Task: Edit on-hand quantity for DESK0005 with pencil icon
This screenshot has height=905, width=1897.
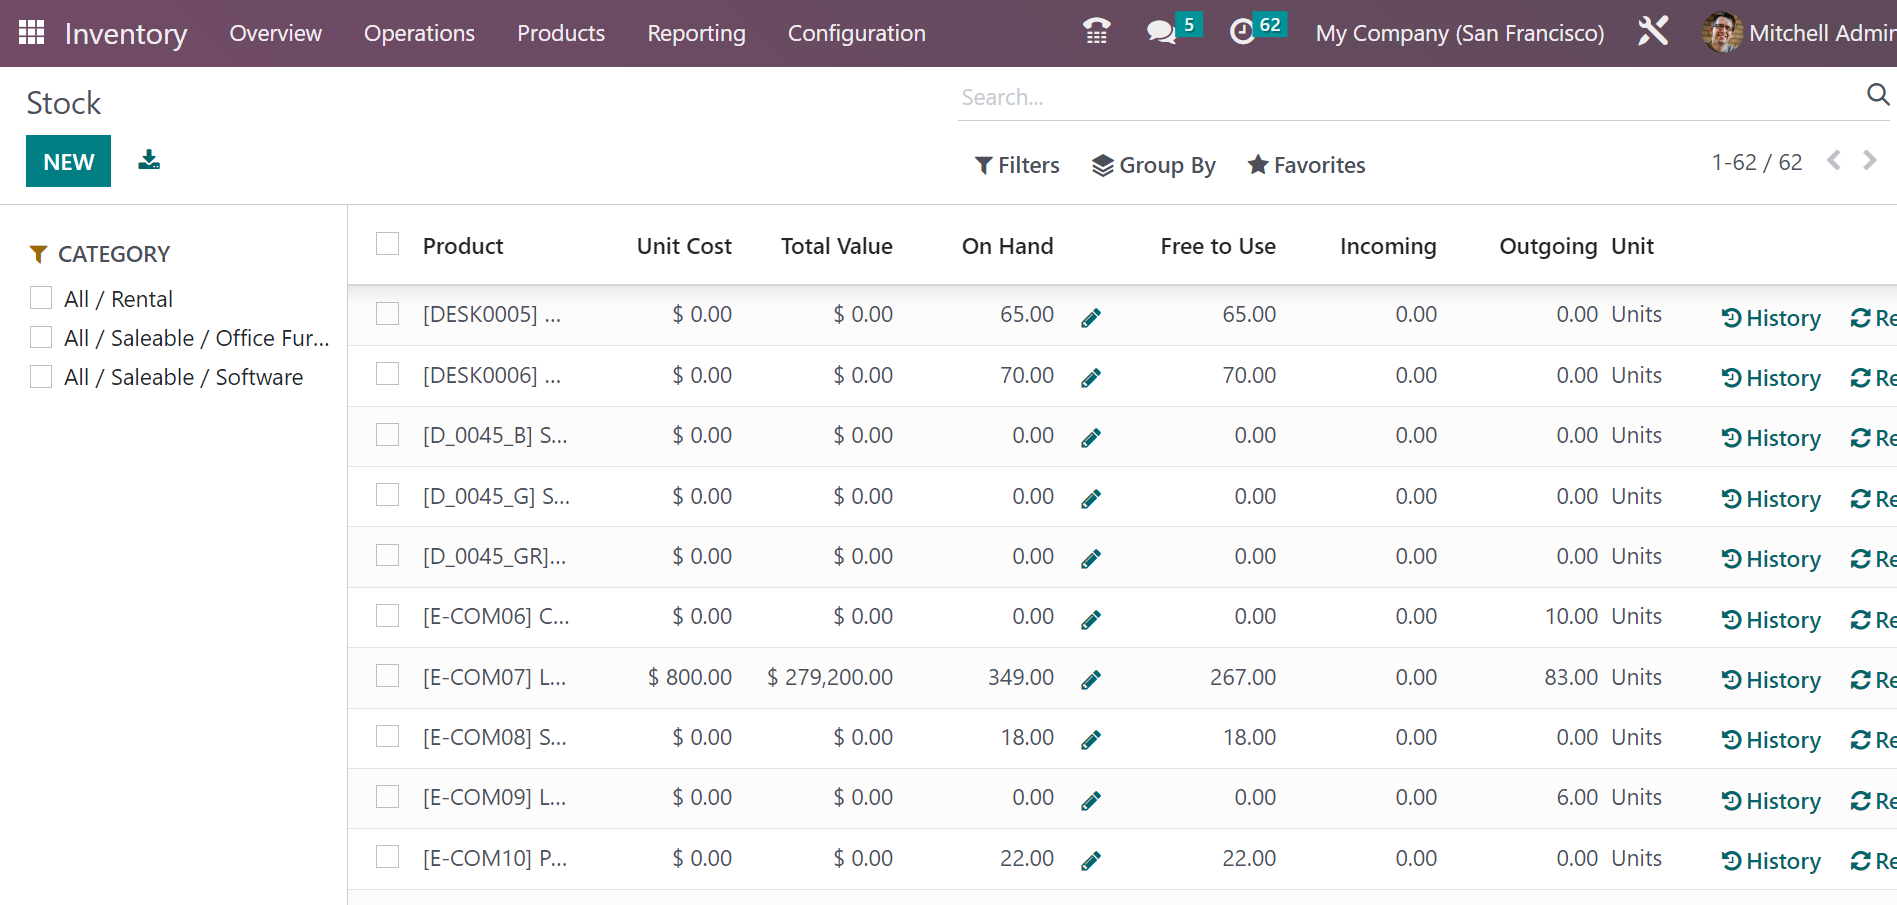Action: pos(1090,315)
